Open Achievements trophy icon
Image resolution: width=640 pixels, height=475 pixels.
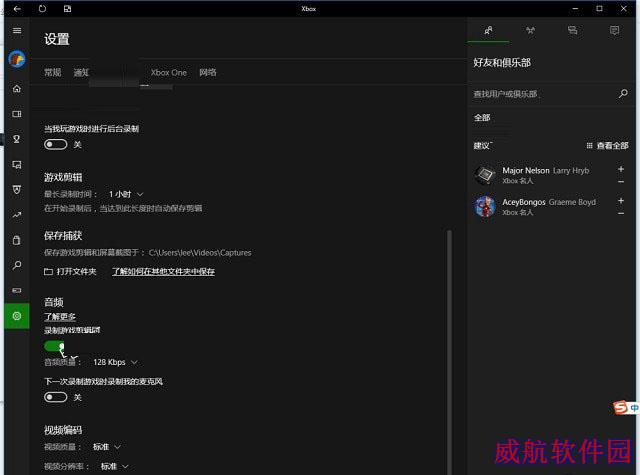click(x=17, y=139)
